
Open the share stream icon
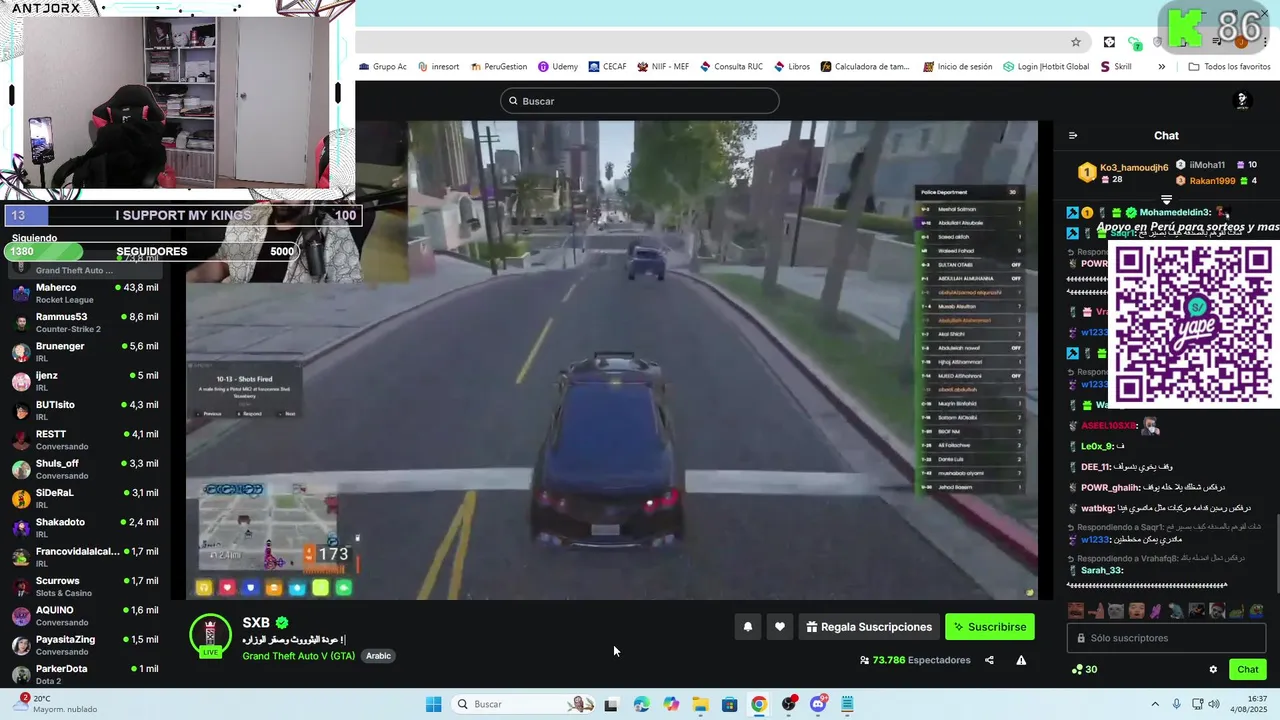click(x=989, y=660)
